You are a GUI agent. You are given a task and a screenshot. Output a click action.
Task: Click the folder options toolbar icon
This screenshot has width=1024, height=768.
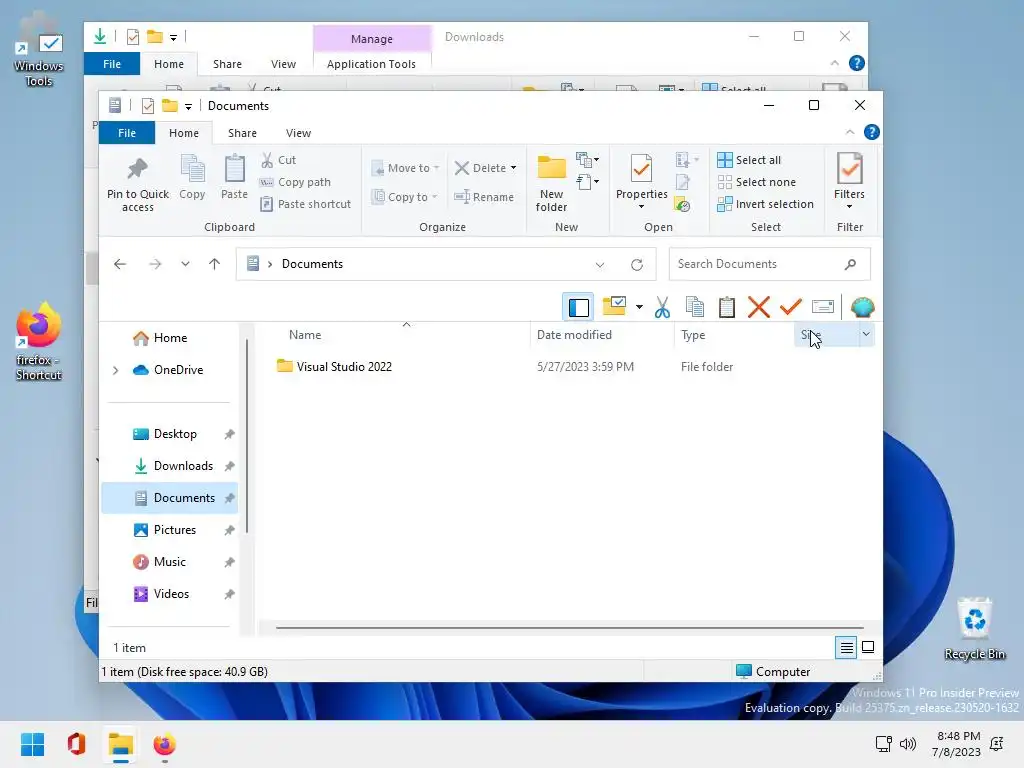tap(615, 306)
